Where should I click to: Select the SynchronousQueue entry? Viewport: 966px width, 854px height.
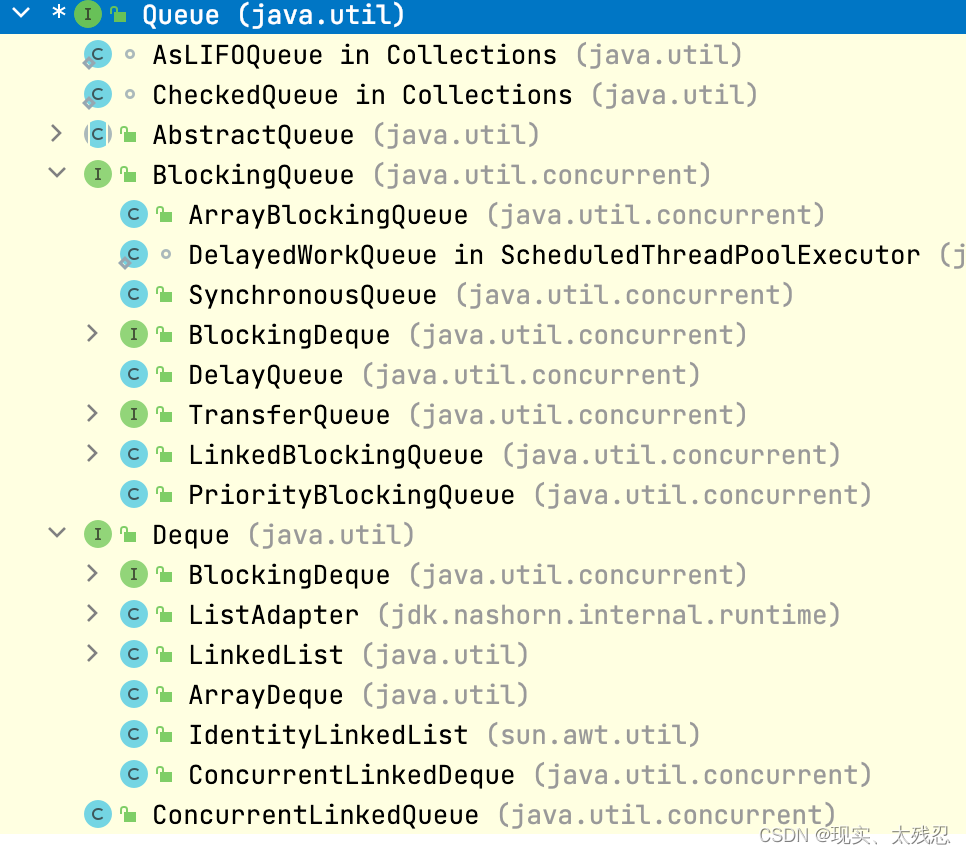pos(490,295)
